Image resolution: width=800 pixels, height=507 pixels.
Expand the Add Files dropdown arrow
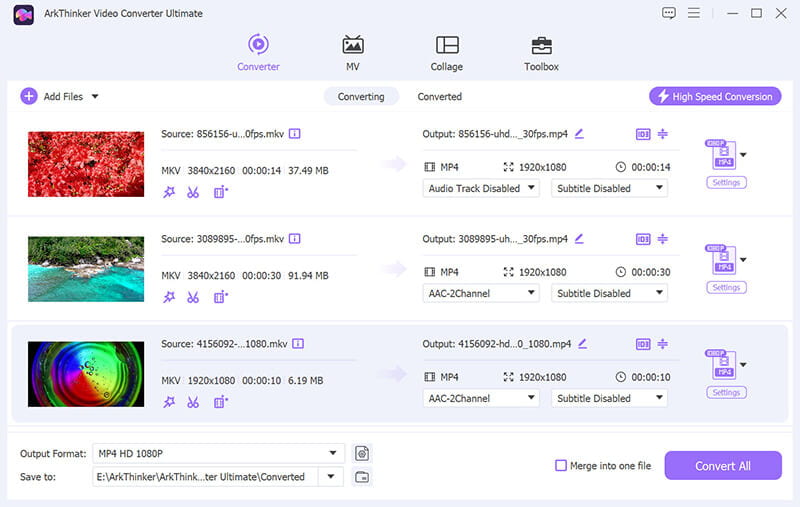click(x=95, y=96)
